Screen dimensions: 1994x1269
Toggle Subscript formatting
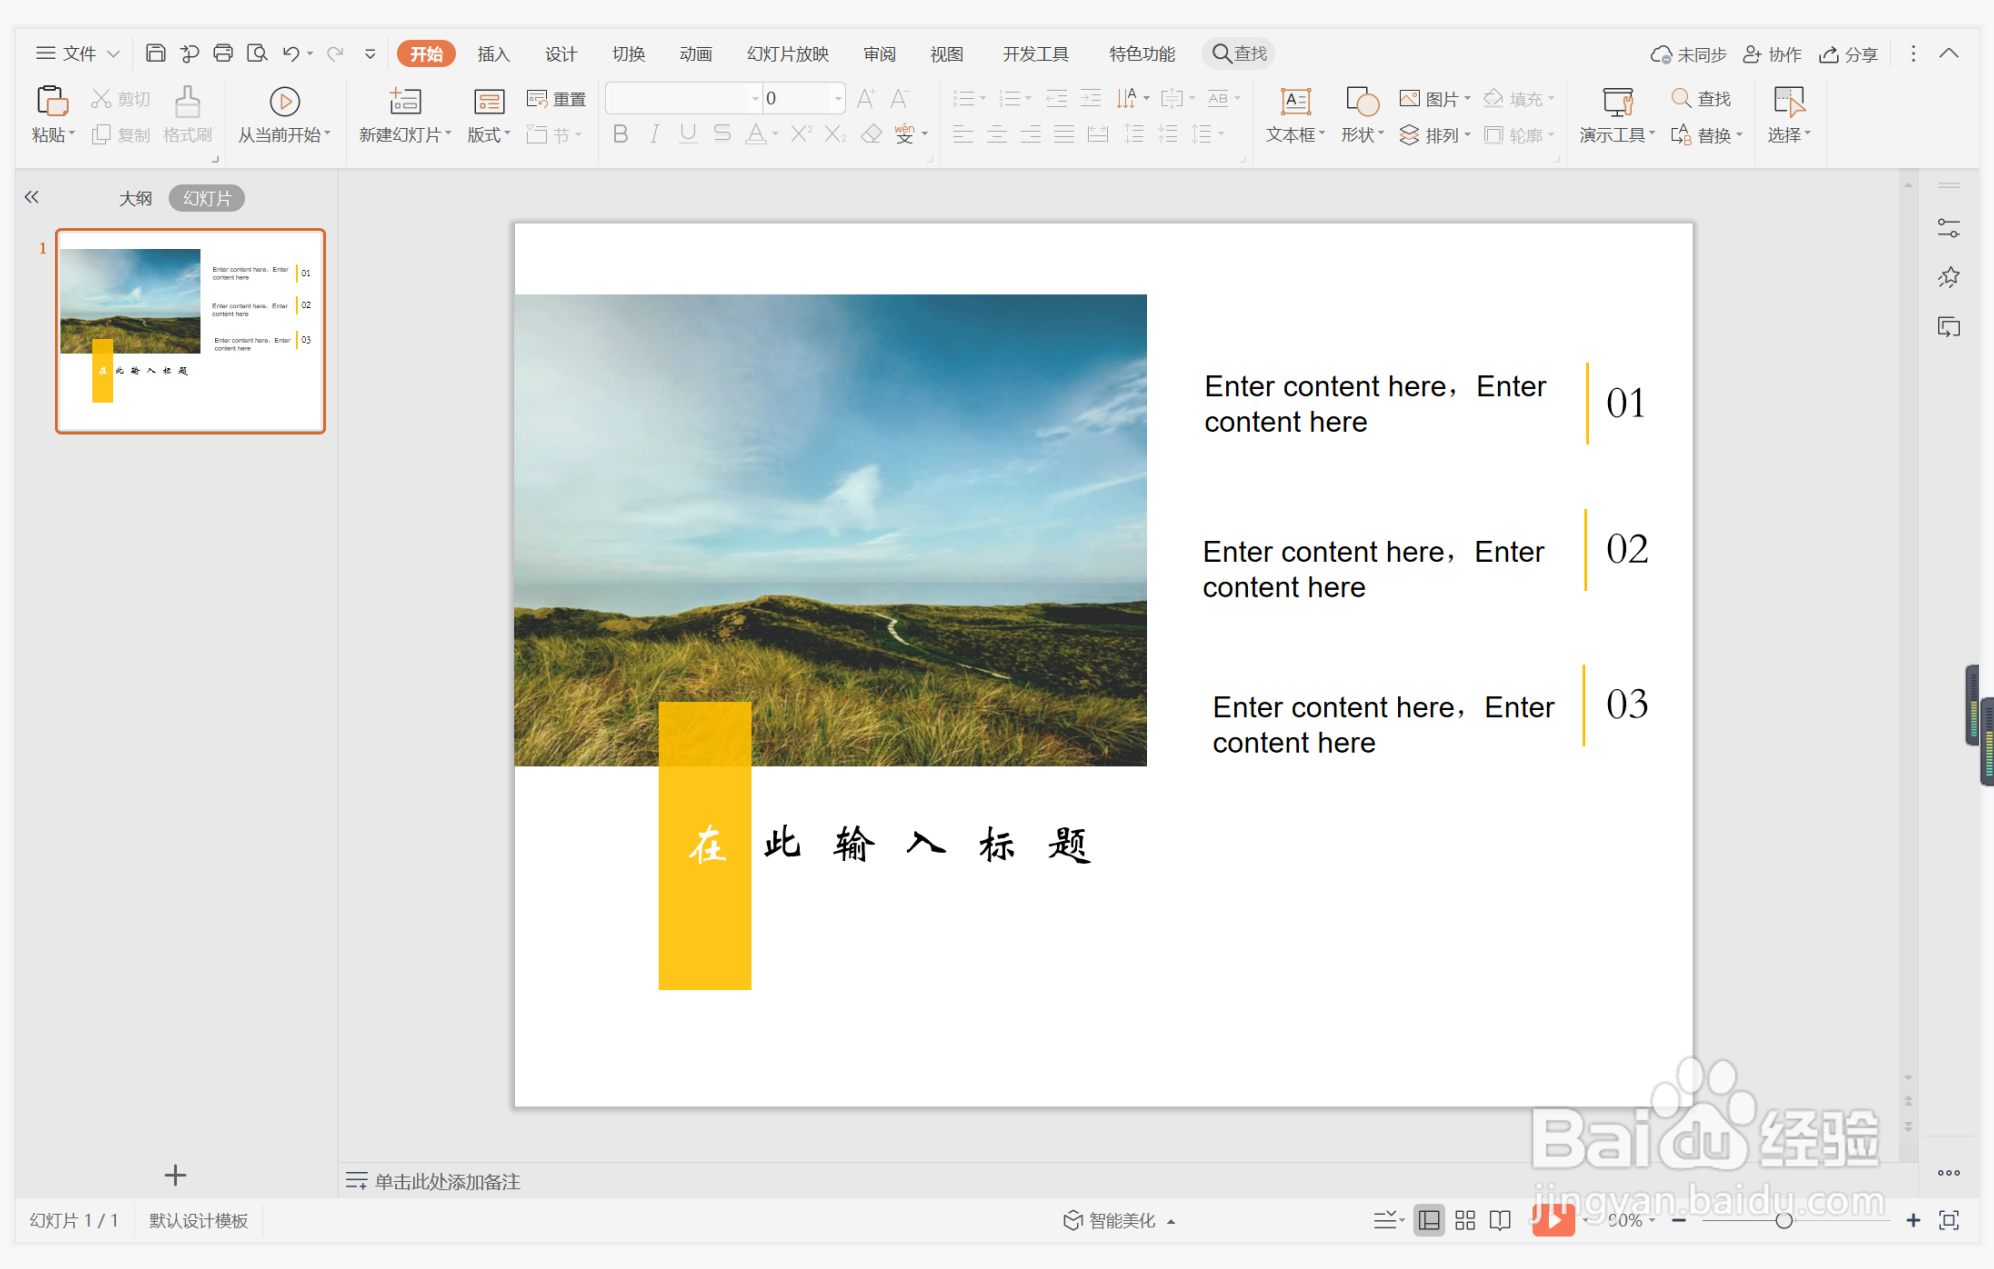[835, 134]
